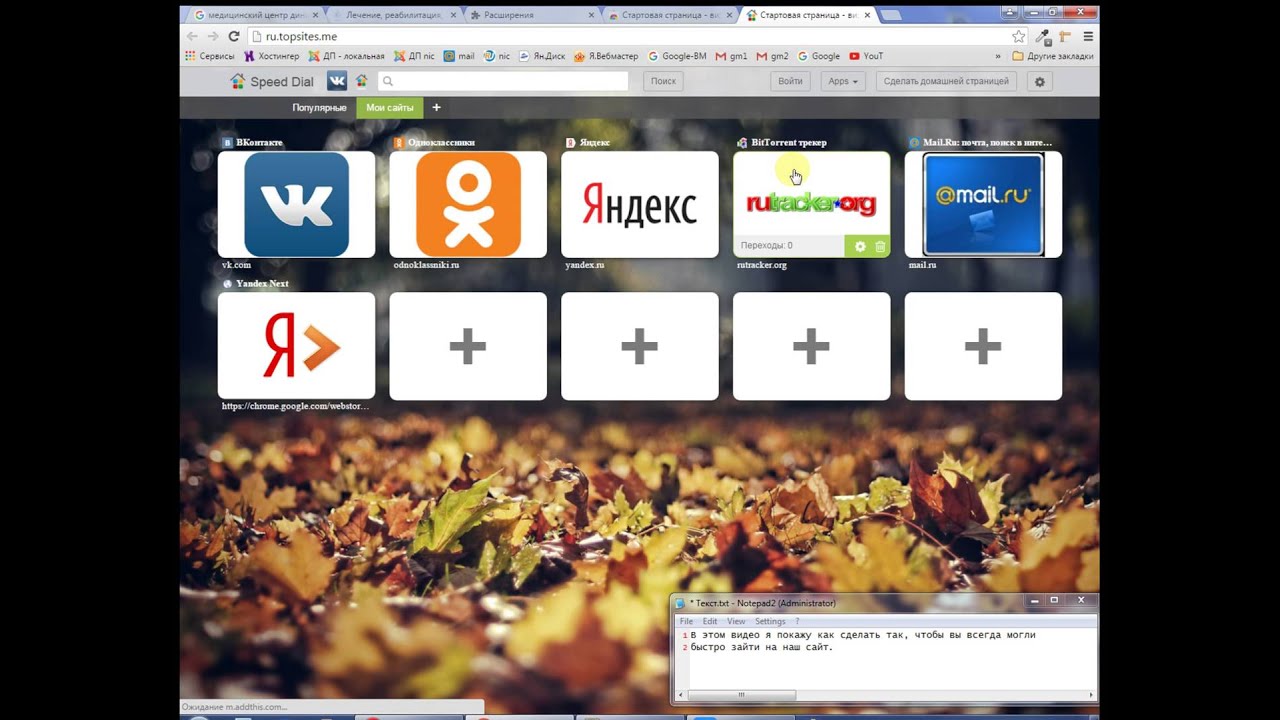Open Notepad2 Settings menu
Image resolution: width=1280 pixels, height=720 pixels.
tap(770, 621)
